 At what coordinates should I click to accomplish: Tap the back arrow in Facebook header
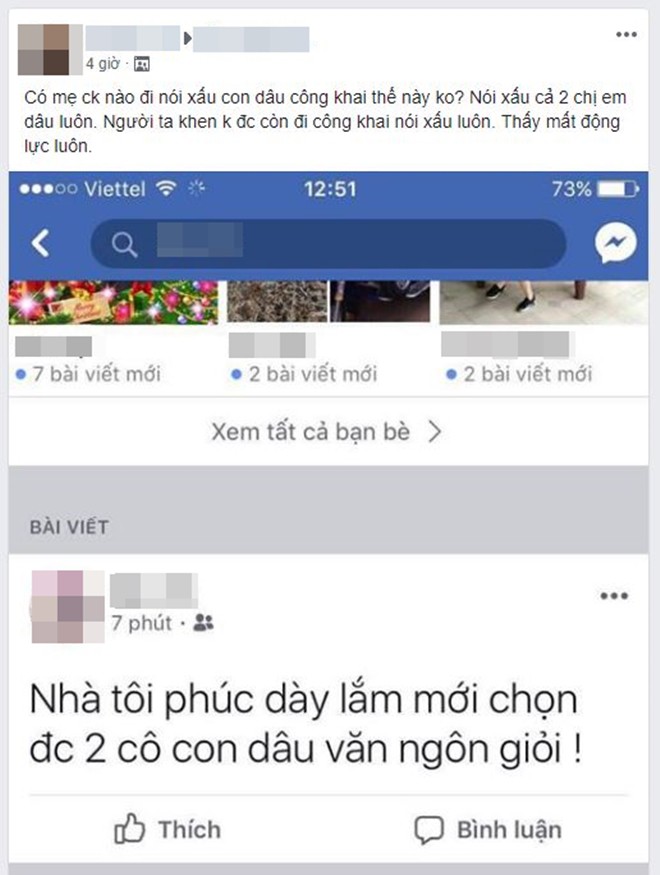(x=40, y=243)
